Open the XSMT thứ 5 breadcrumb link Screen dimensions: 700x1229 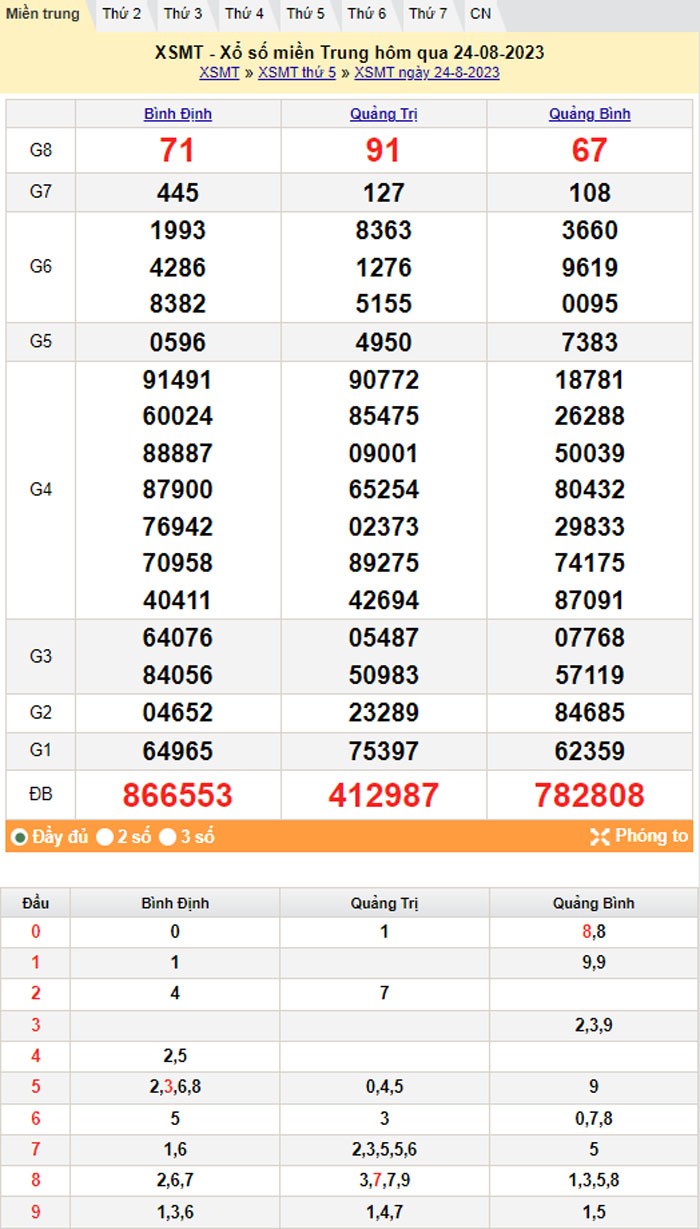[297, 73]
